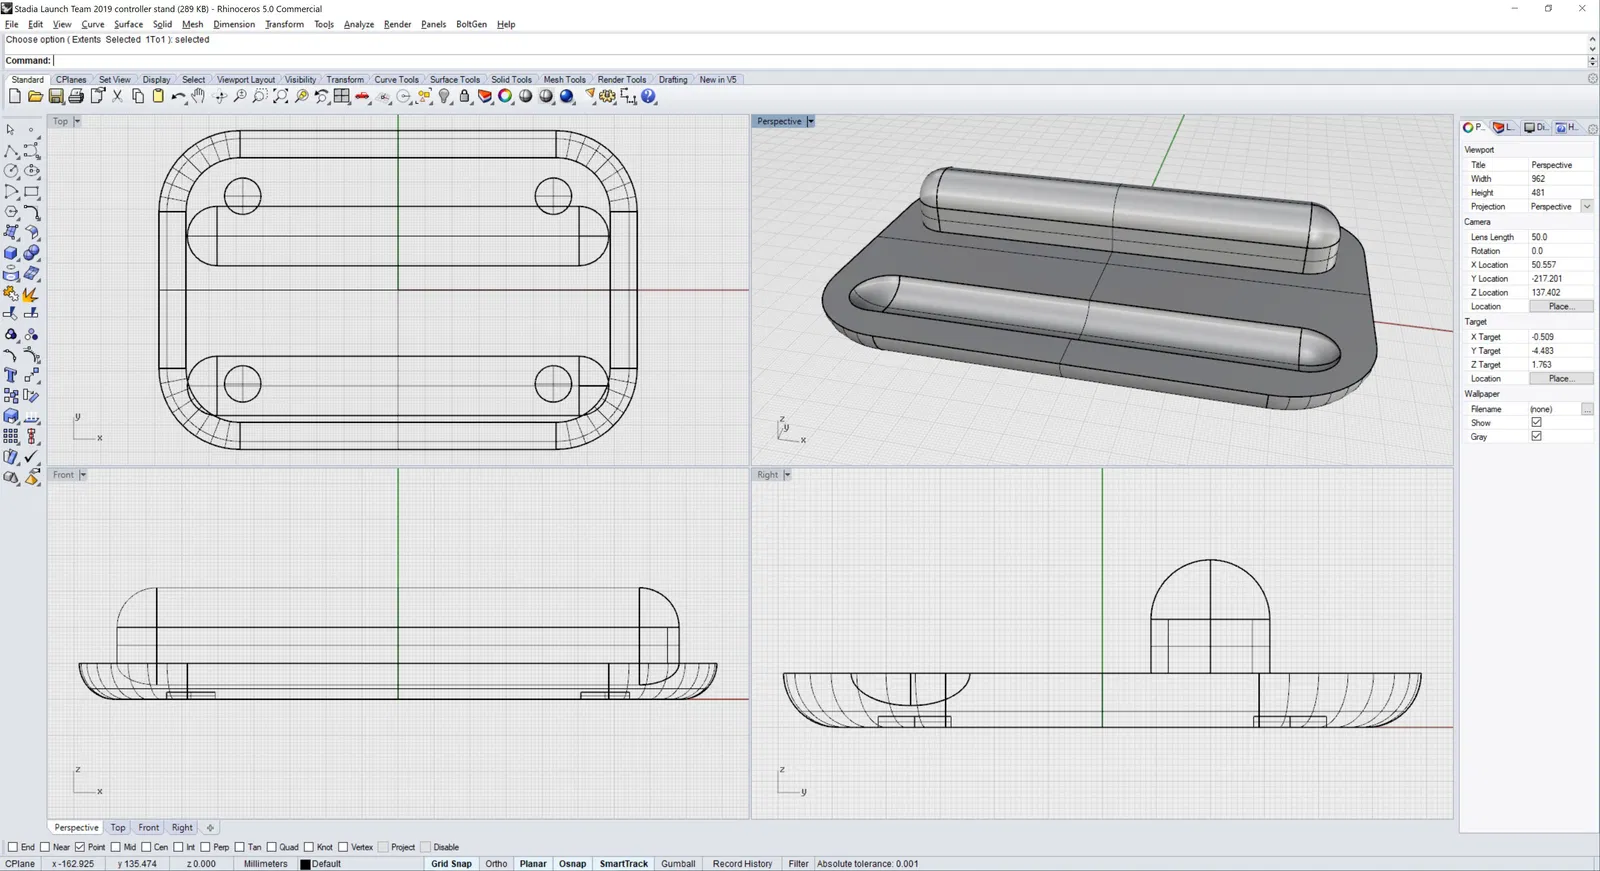1600x871 pixels.
Task: Click the Save file icon
Action: coord(56,97)
